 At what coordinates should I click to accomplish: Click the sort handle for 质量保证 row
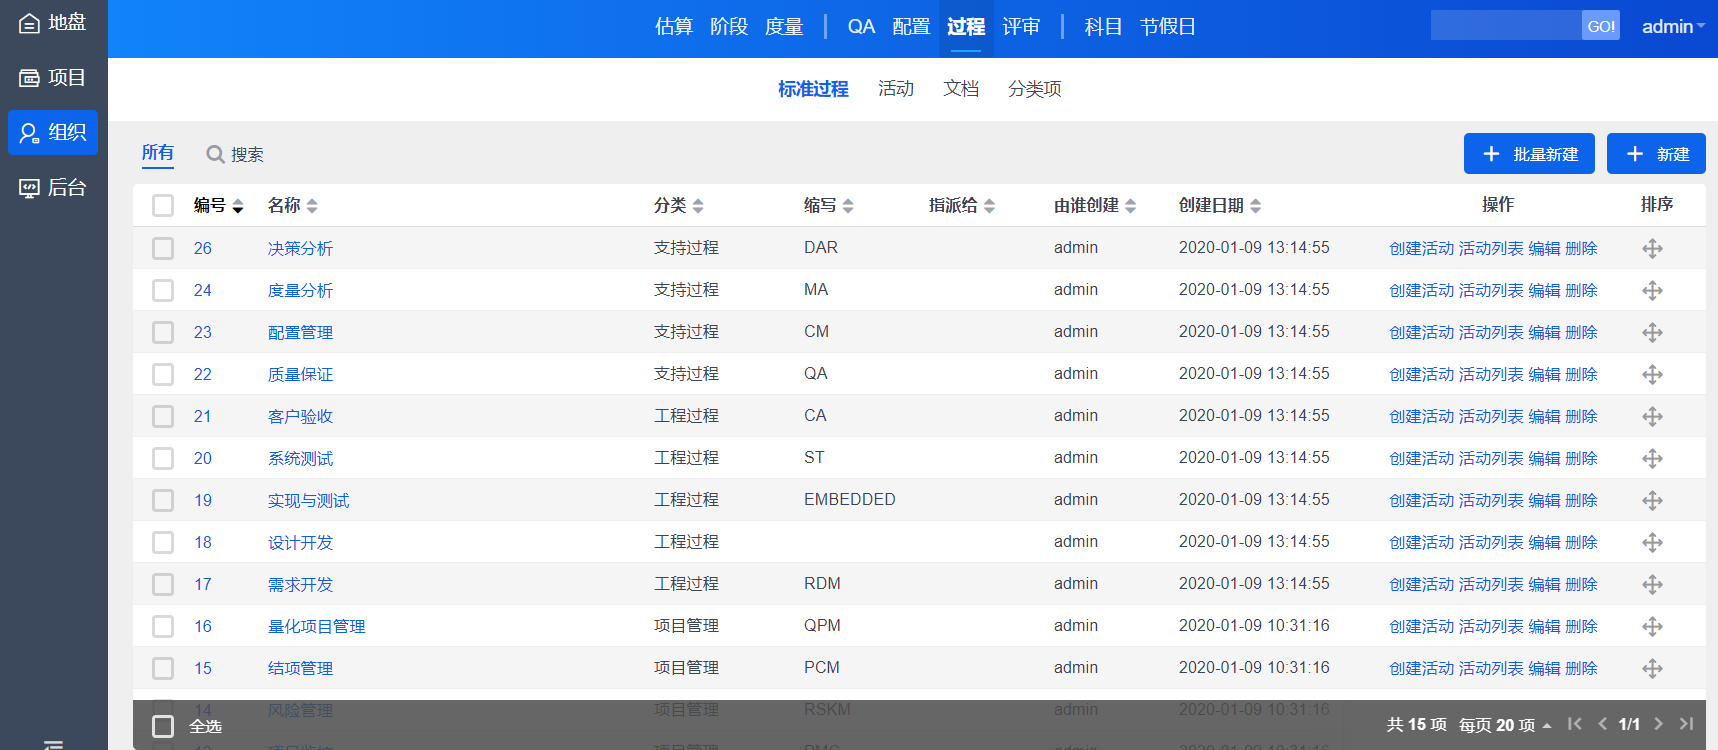[1652, 374]
